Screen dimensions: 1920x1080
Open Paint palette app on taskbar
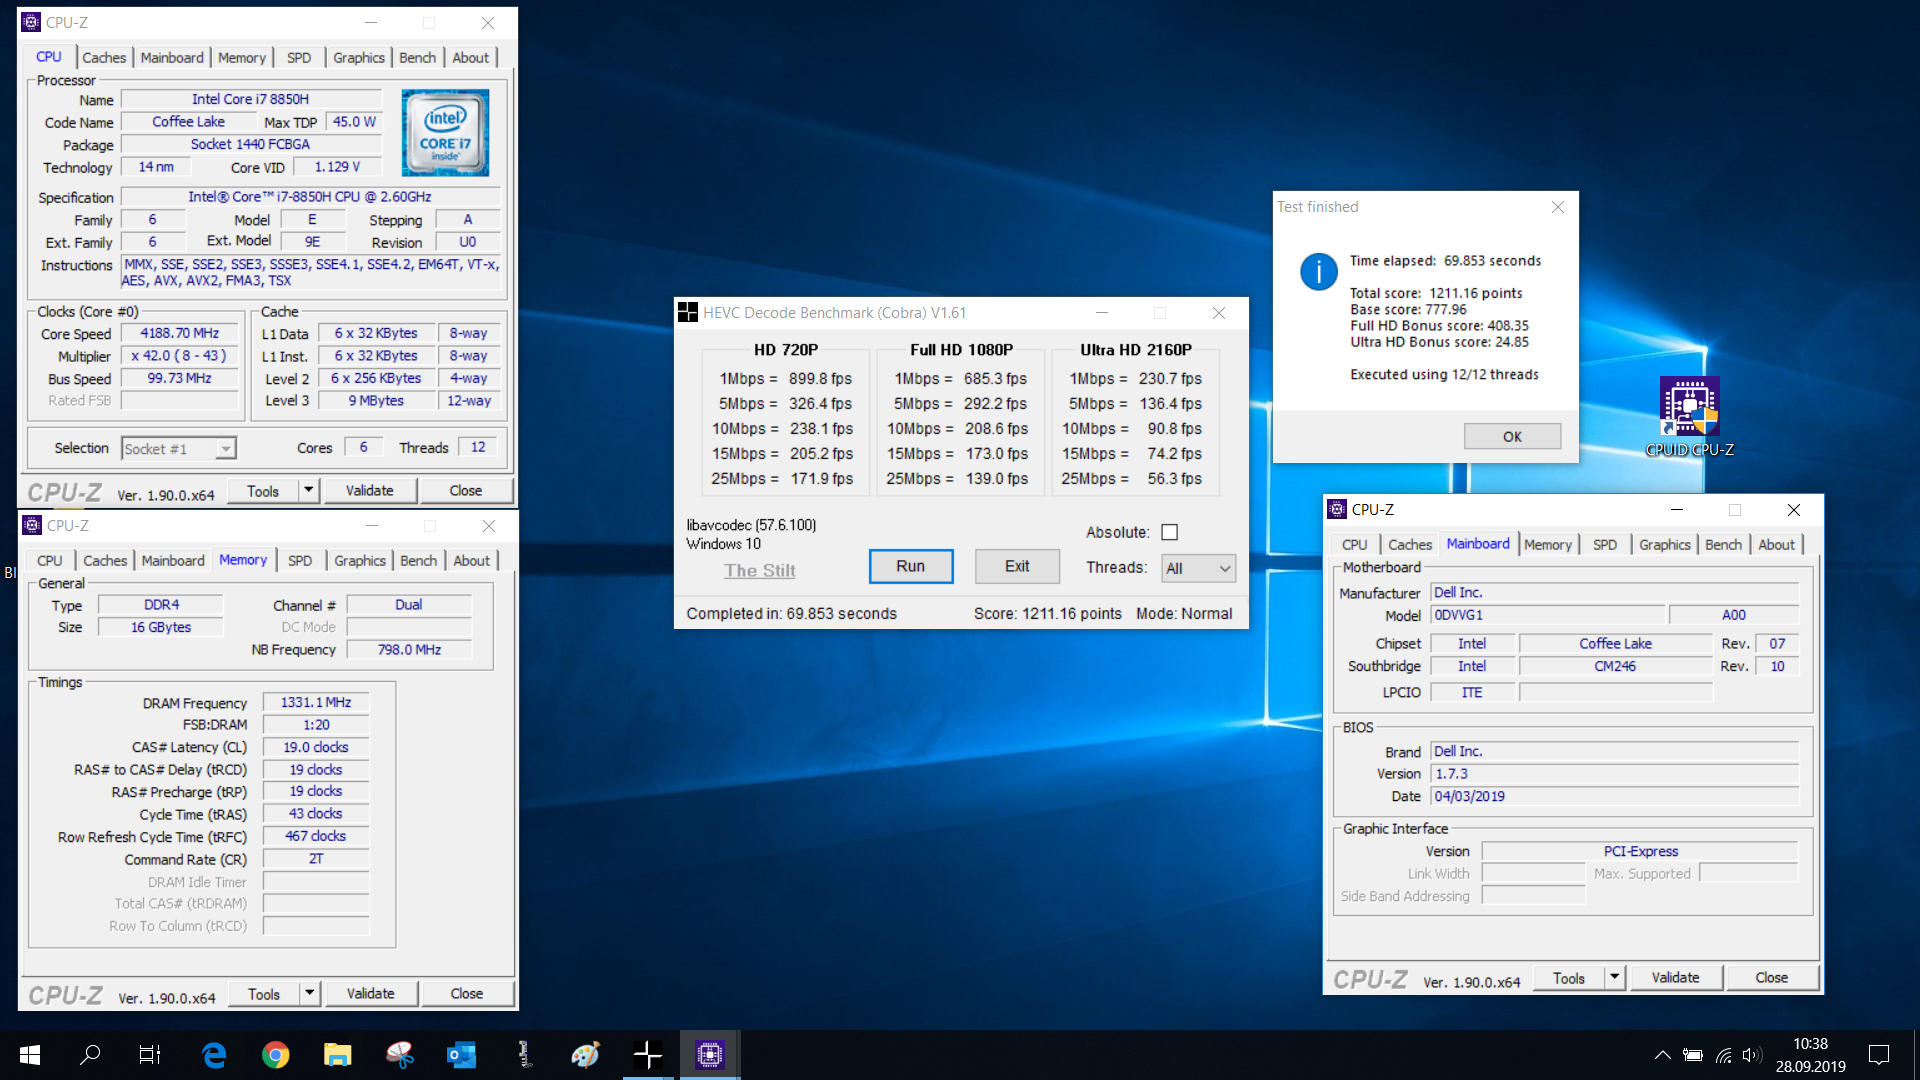click(x=586, y=1054)
